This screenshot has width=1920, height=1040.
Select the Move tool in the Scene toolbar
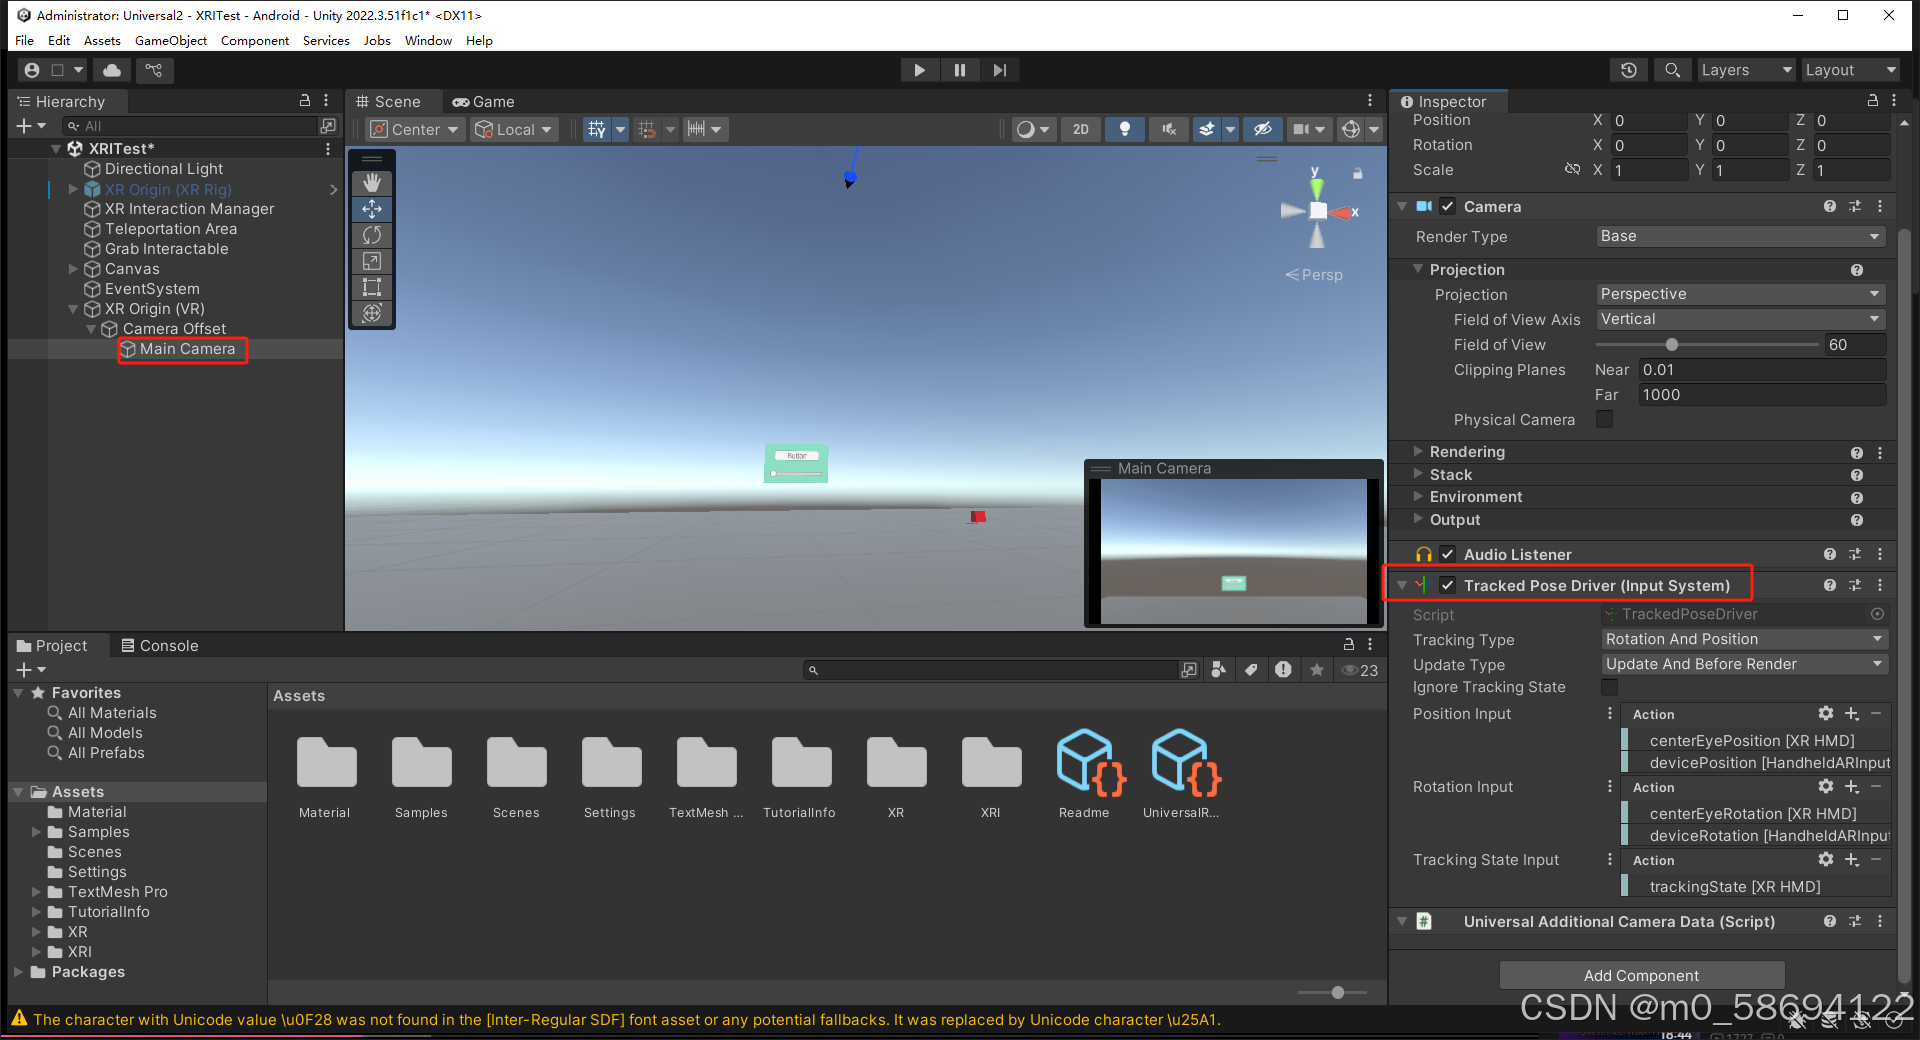(x=371, y=209)
